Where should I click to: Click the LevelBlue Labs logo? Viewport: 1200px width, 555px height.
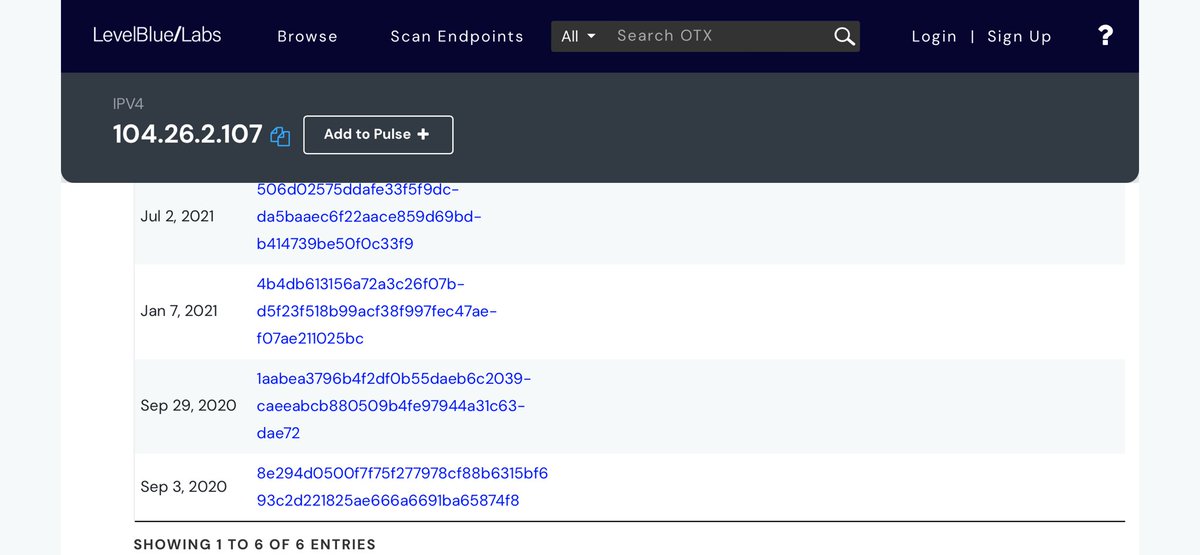(157, 35)
